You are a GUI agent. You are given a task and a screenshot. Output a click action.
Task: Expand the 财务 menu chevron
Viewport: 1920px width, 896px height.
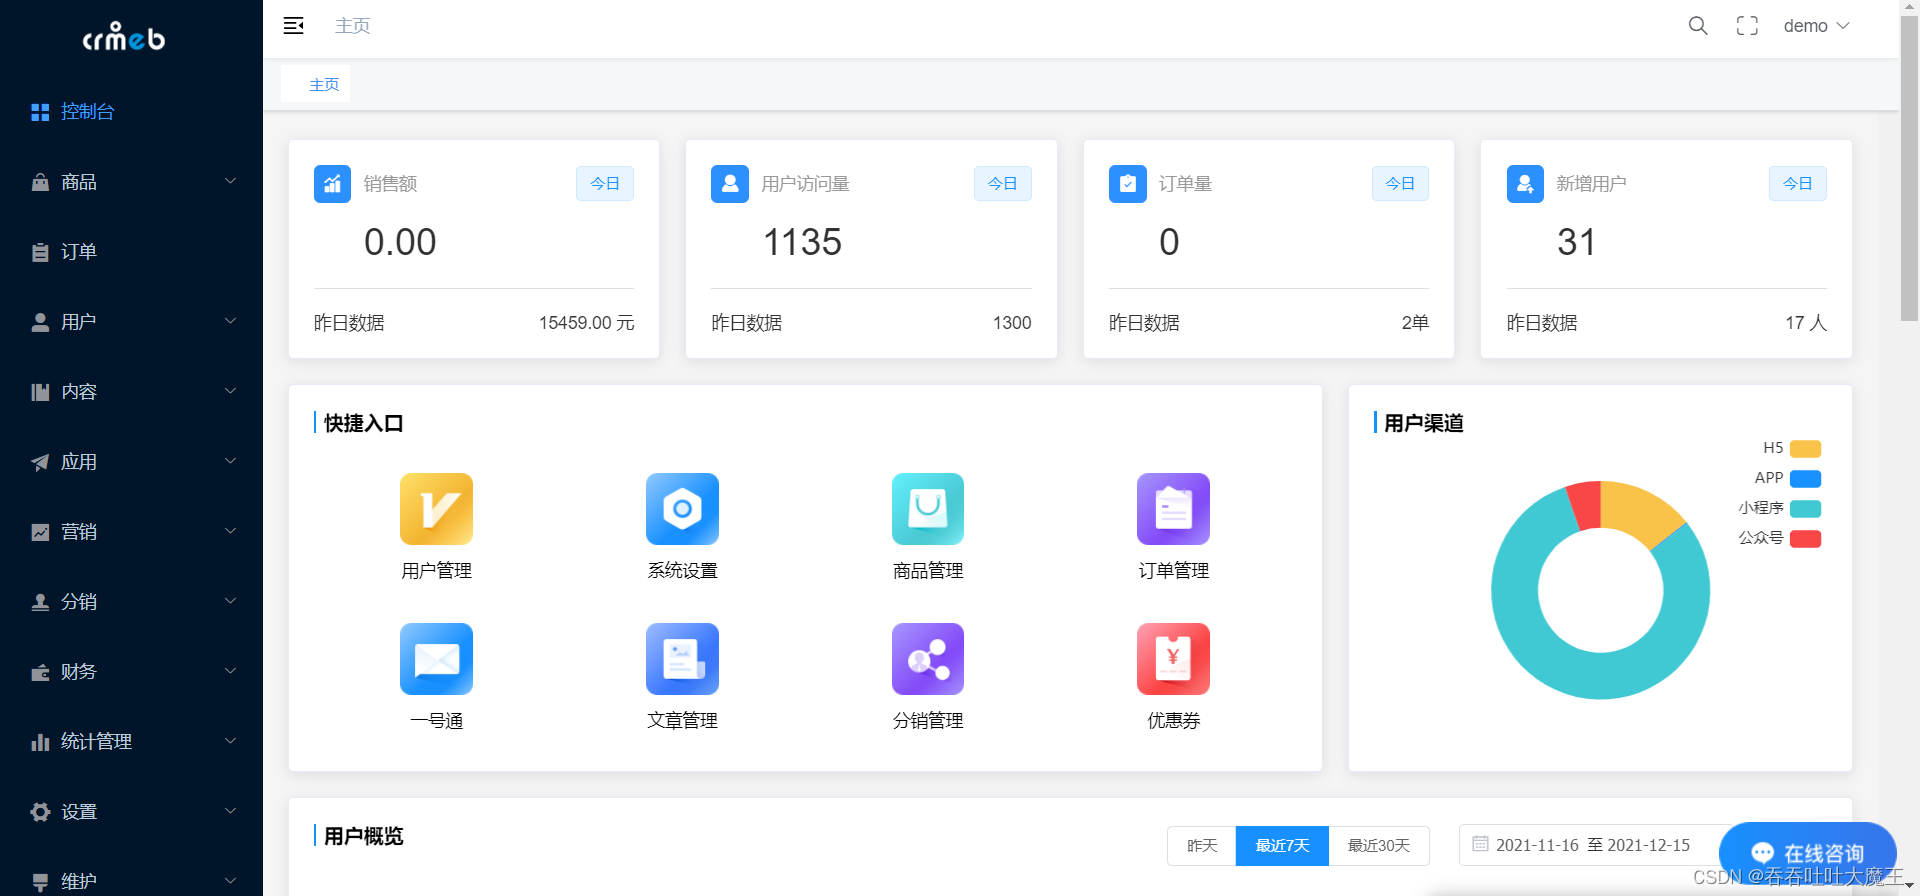(x=230, y=671)
